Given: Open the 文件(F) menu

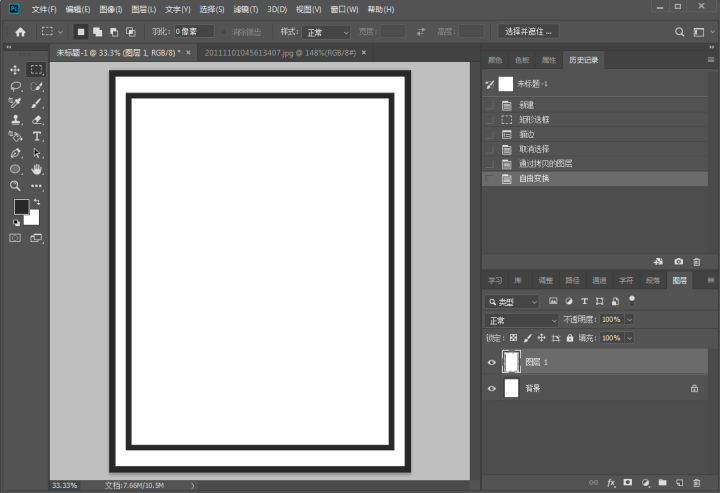Looking at the screenshot, I should [x=44, y=9].
